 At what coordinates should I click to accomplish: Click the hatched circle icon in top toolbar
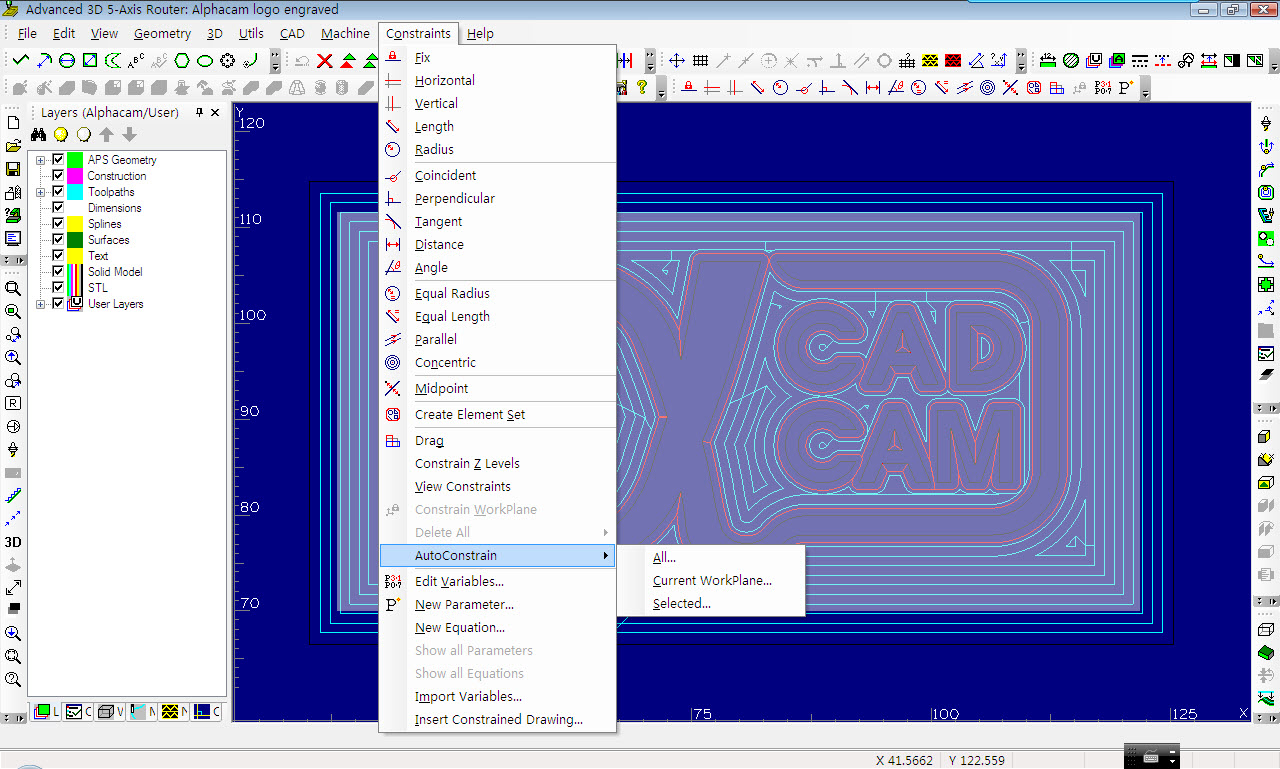pyautogui.click(x=1071, y=61)
